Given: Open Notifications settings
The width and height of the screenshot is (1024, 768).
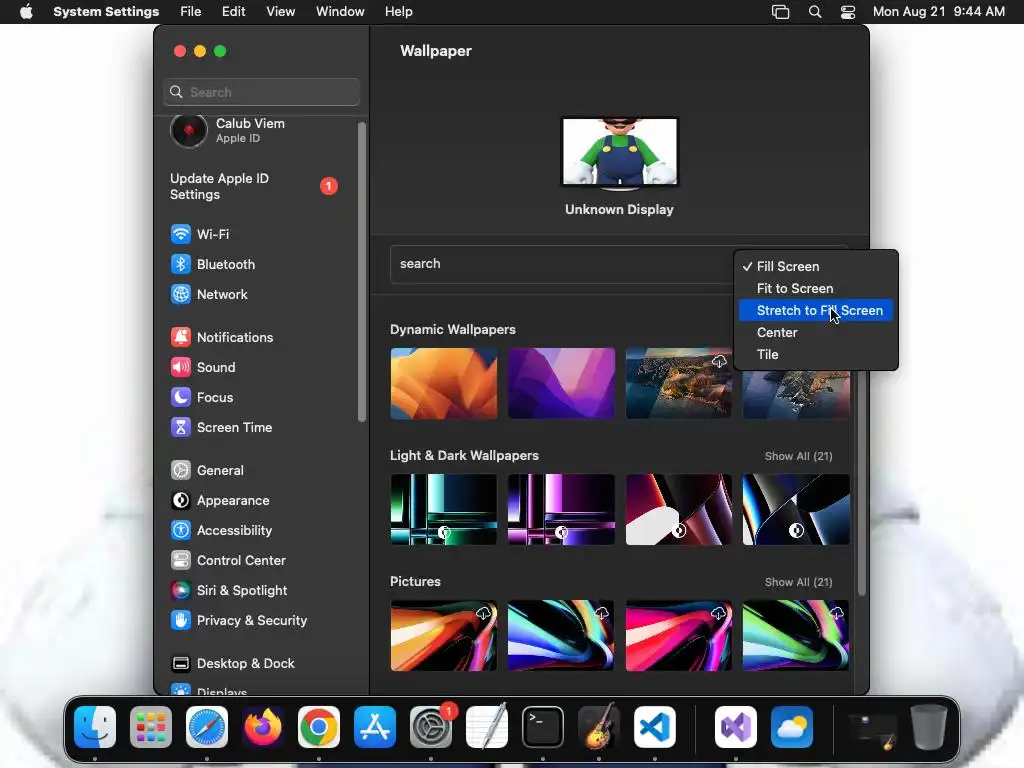Looking at the screenshot, I should tap(222, 337).
